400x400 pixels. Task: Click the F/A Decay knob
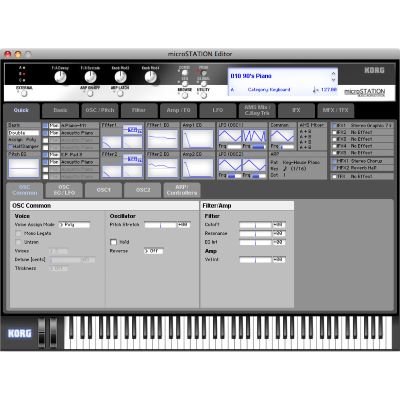point(60,77)
